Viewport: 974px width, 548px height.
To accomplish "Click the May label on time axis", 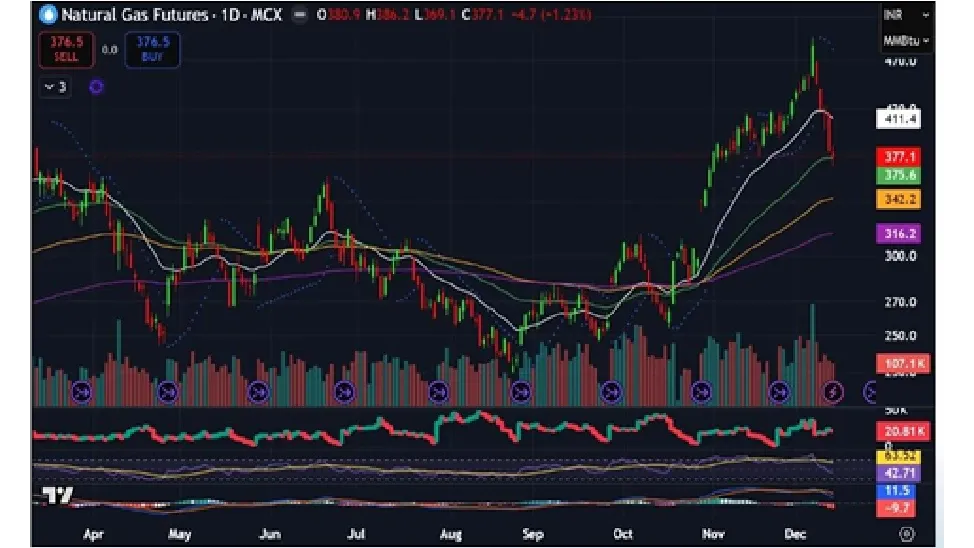I will click(x=180, y=534).
